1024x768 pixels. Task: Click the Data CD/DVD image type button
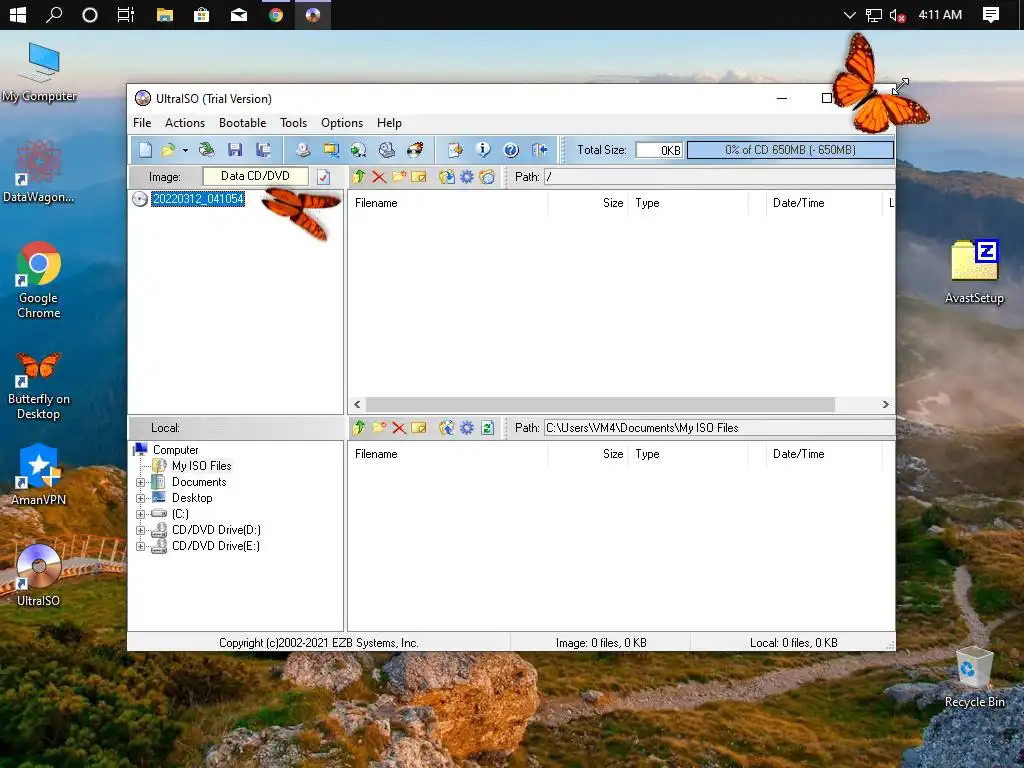pyautogui.click(x=255, y=176)
